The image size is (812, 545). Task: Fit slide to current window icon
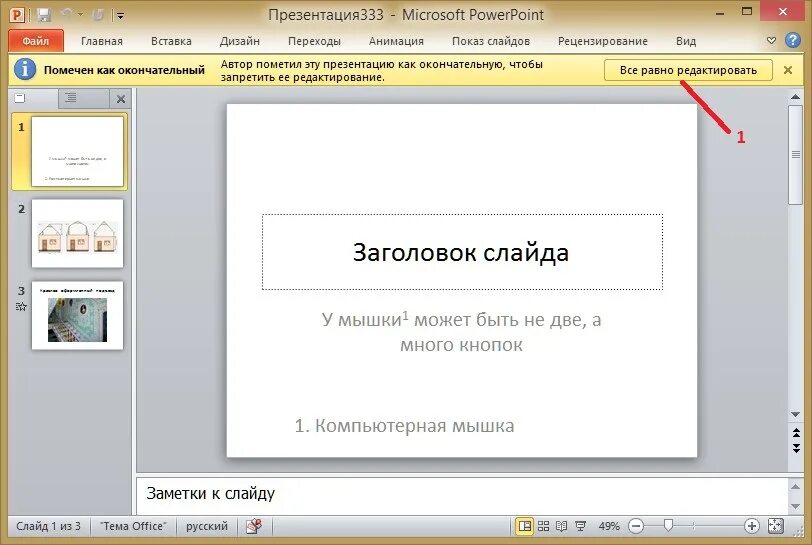(775, 526)
